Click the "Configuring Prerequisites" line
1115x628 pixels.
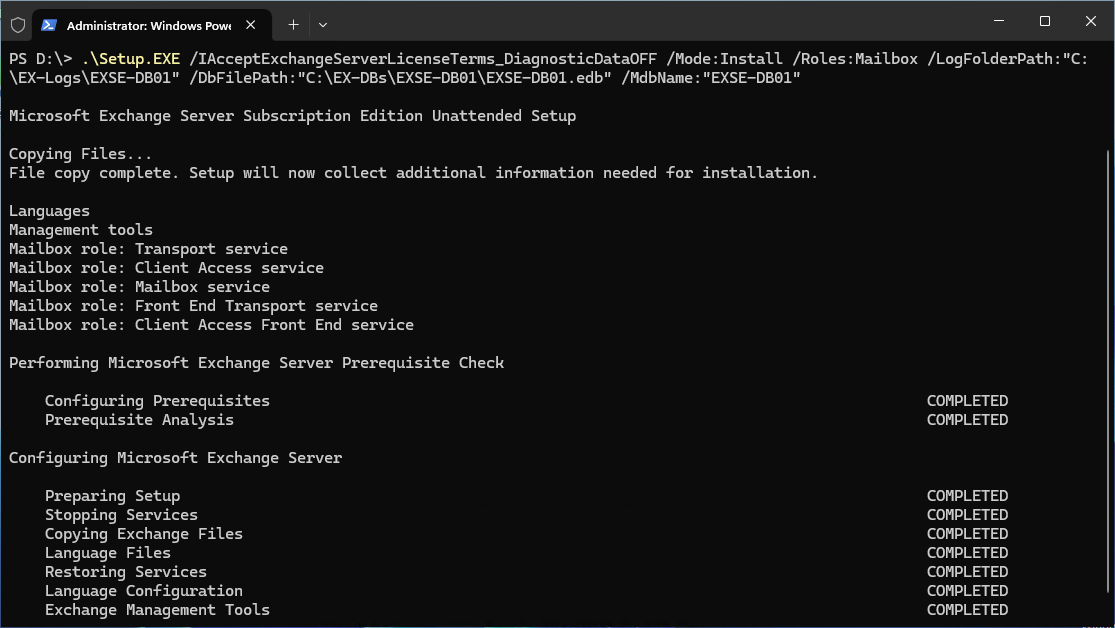click(x=157, y=401)
